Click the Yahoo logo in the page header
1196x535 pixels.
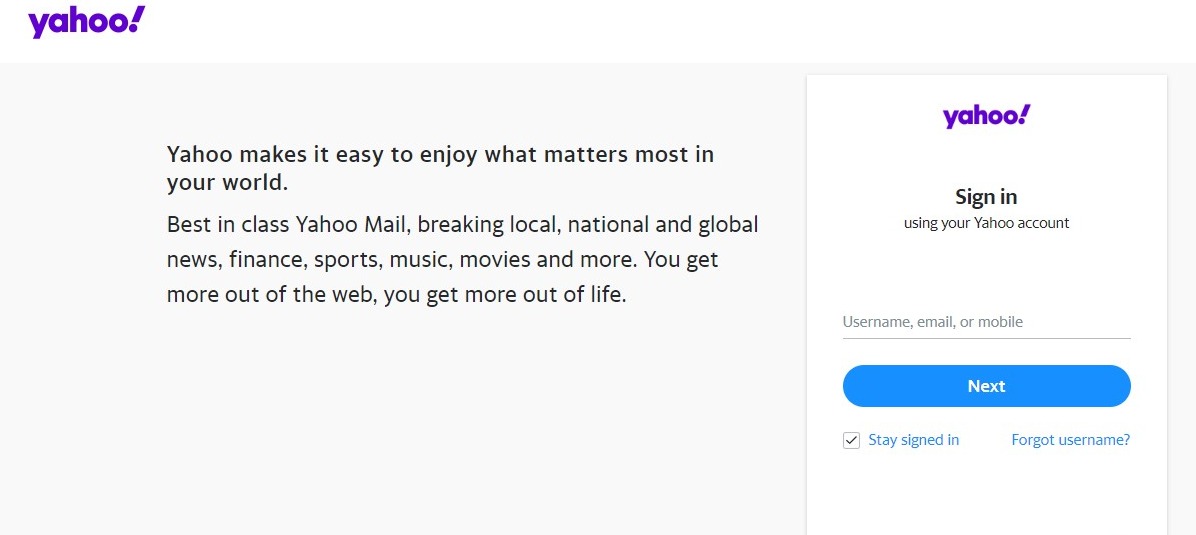[x=86, y=21]
